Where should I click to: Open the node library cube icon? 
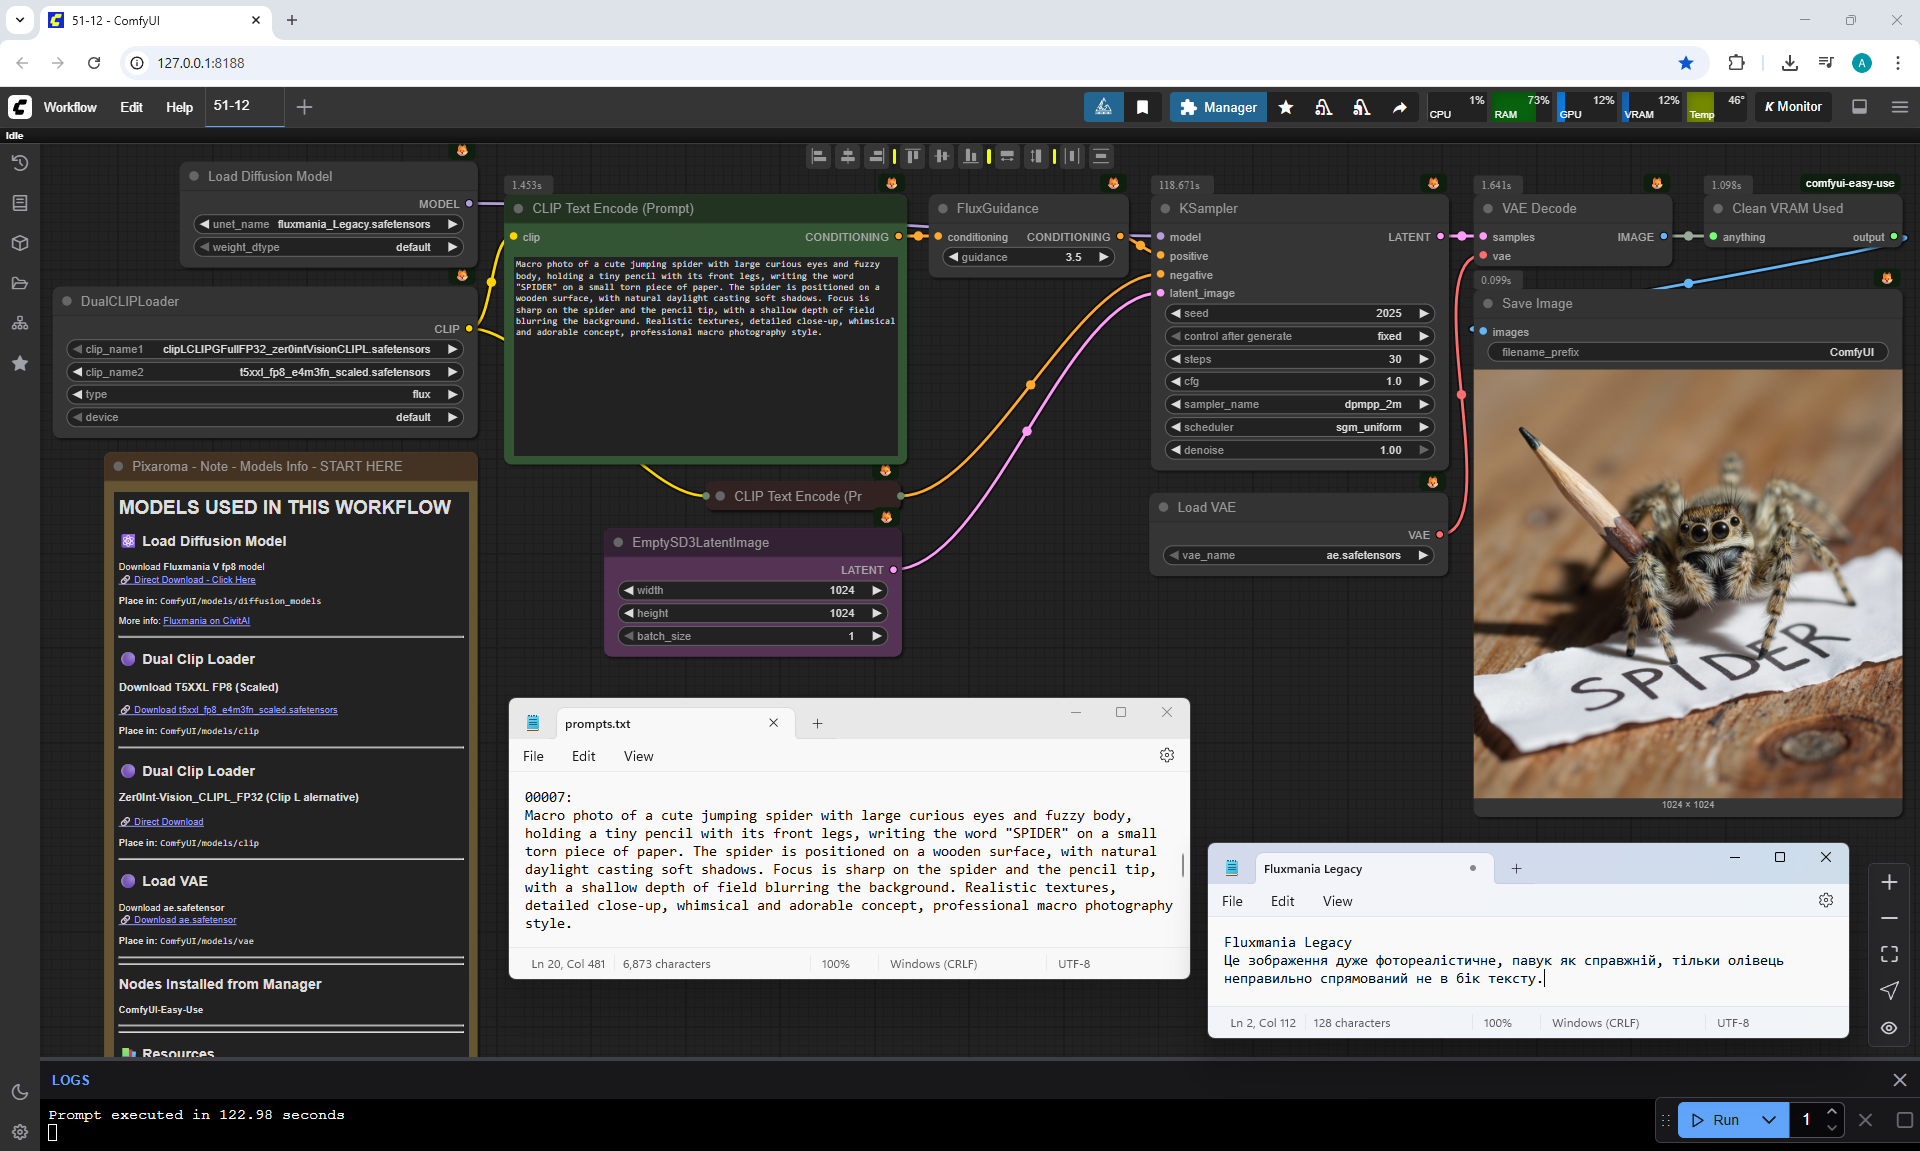point(20,243)
